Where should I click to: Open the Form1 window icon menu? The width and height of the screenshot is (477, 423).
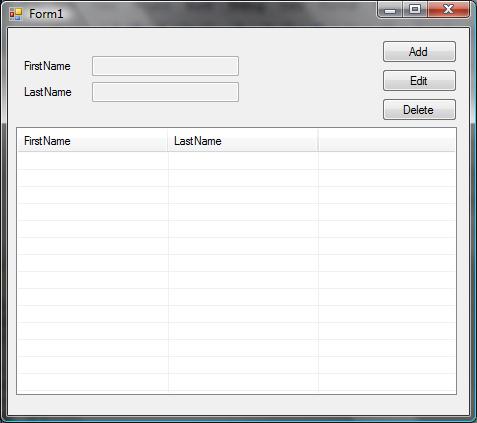click(x=16, y=14)
